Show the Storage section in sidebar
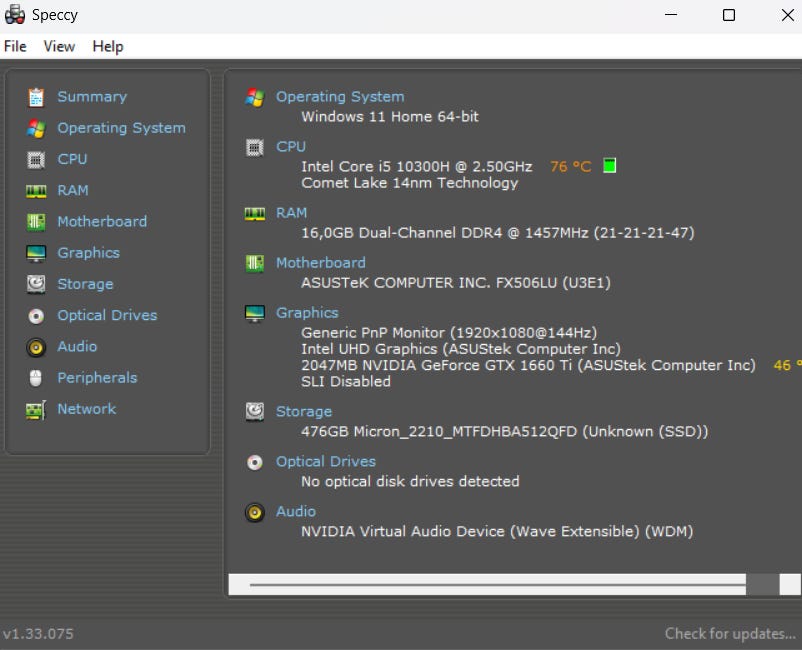The image size is (802, 650). 85,284
